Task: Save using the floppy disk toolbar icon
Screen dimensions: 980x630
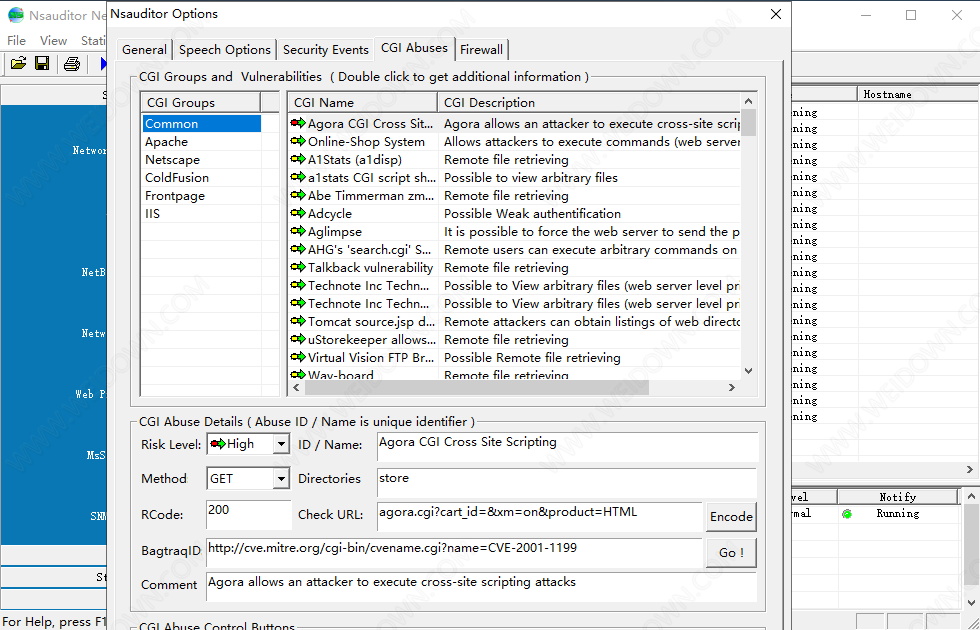Action: 42,63
